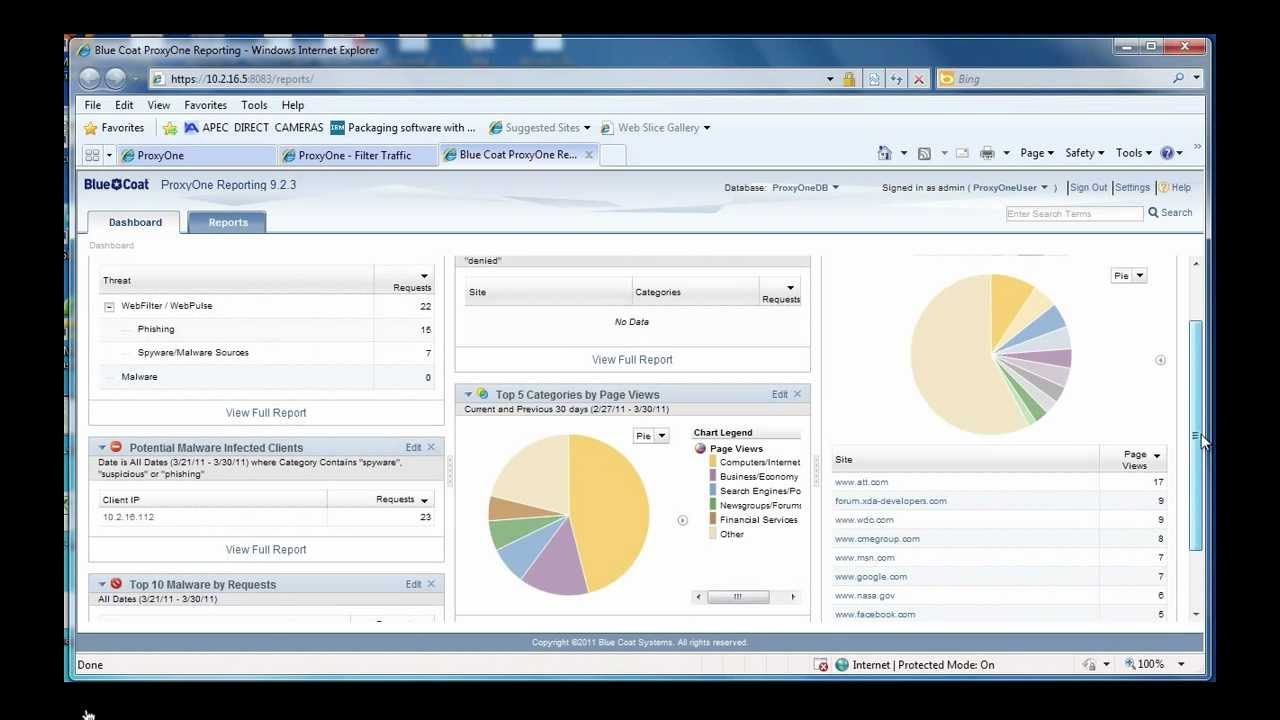Screen dimensions: 1280x720
Task: Click View Full Report under Threat table
Action: pos(266,412)
